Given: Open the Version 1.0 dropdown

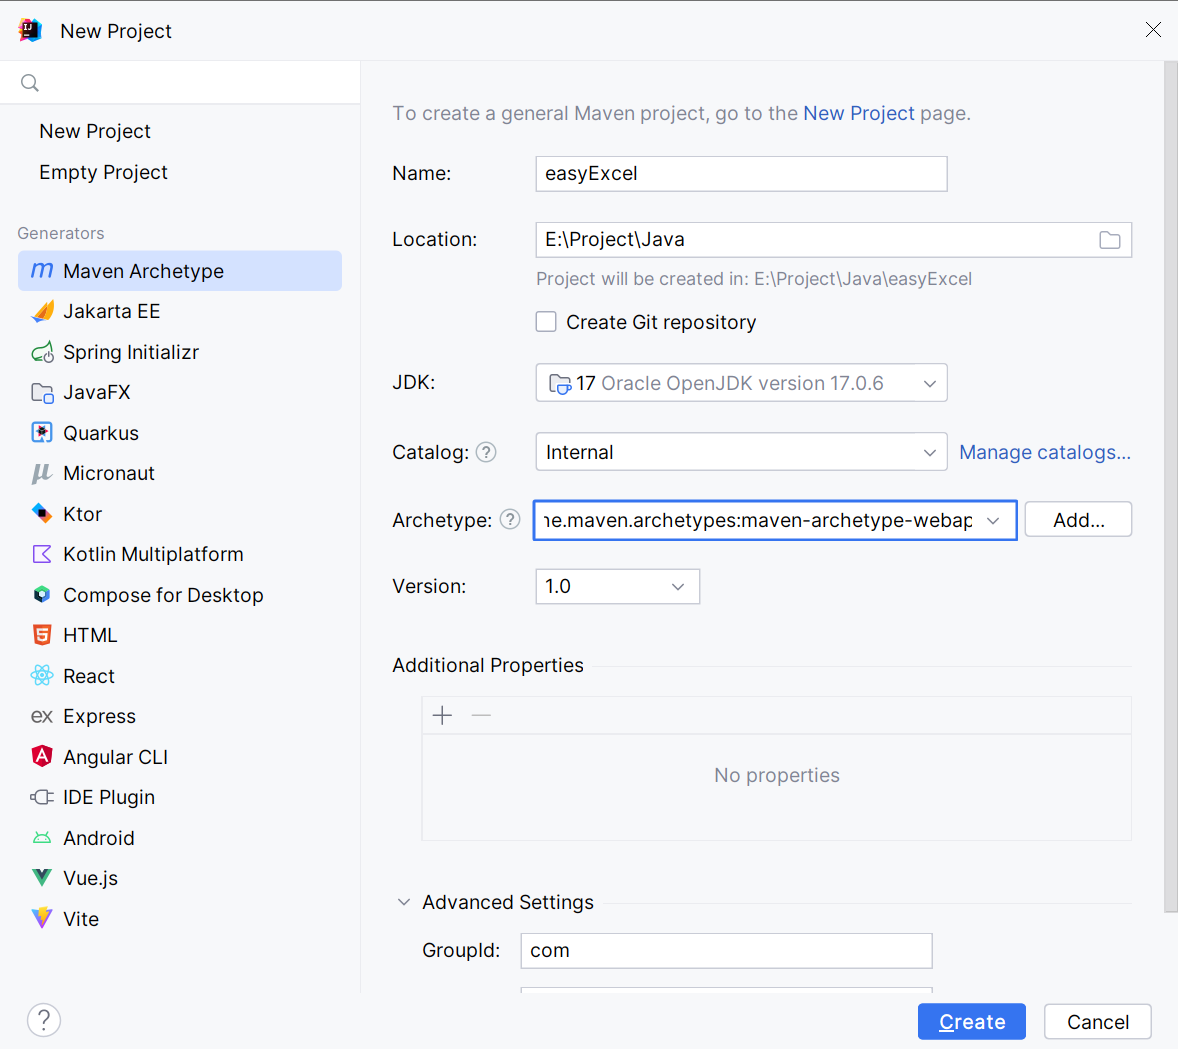Looking at the screenshot, I should point(618,586).
